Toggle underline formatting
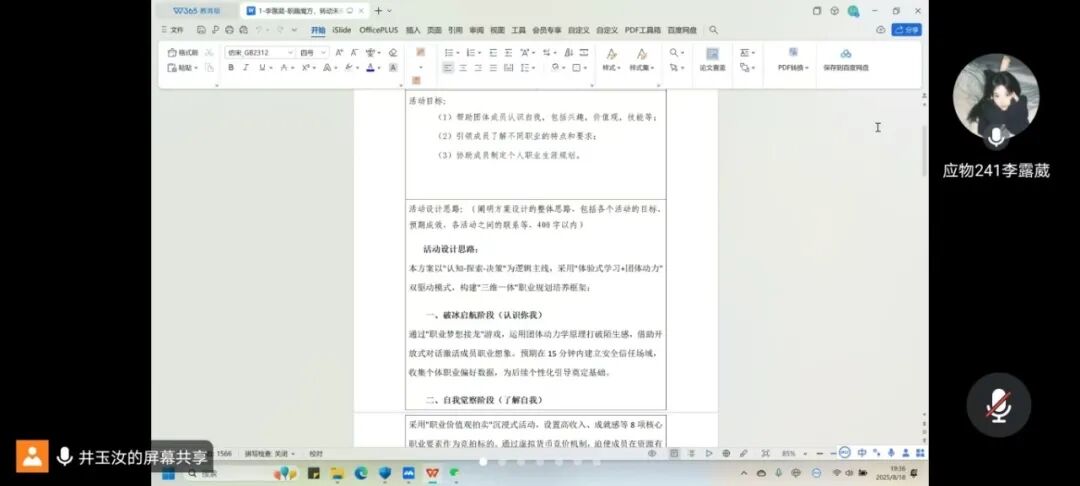The image size is (1080, 486). click(x=262, y=68)
